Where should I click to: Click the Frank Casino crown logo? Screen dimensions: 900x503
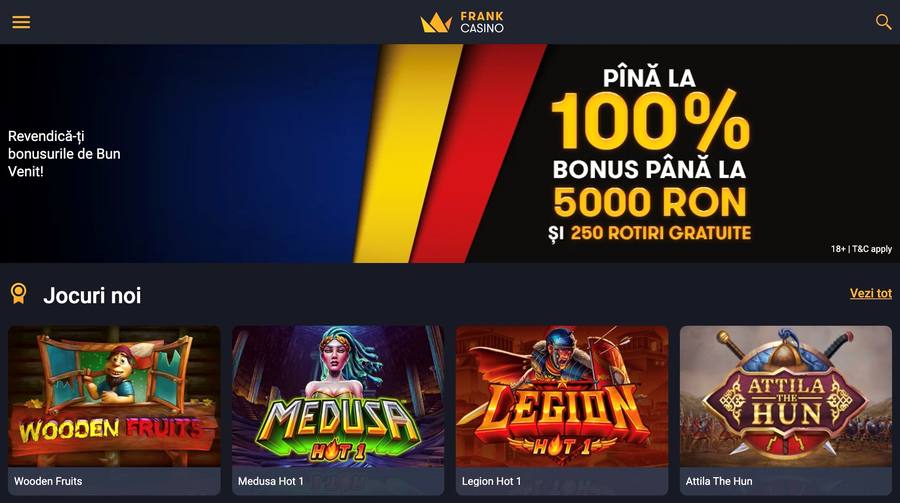(436, 22)
